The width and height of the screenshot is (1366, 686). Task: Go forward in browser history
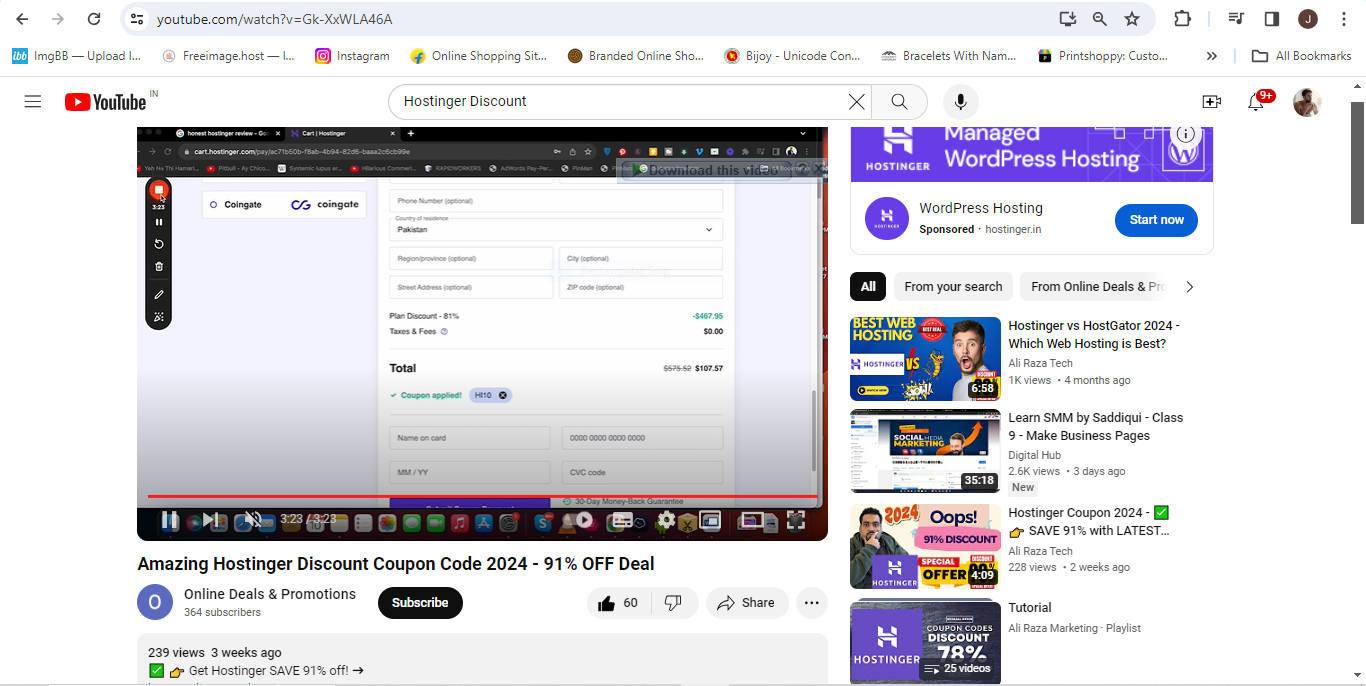click(x=58, y=19)
